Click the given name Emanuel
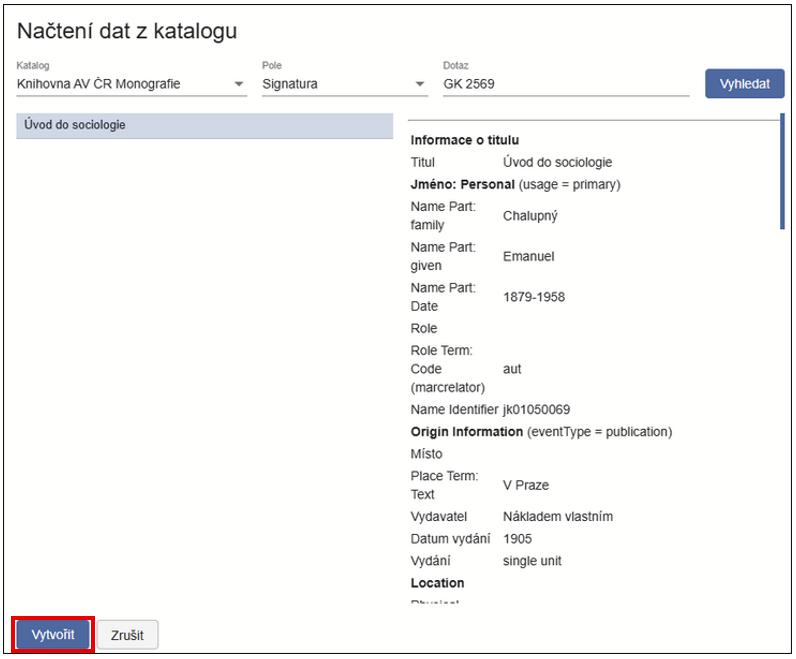This screenshot has width=796, height=659. pos(528,256)
